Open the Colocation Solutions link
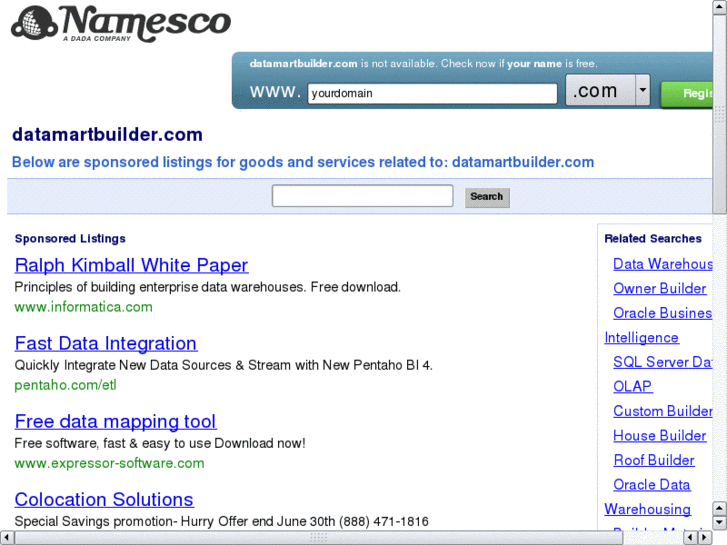727x545 pixels. 104,500
